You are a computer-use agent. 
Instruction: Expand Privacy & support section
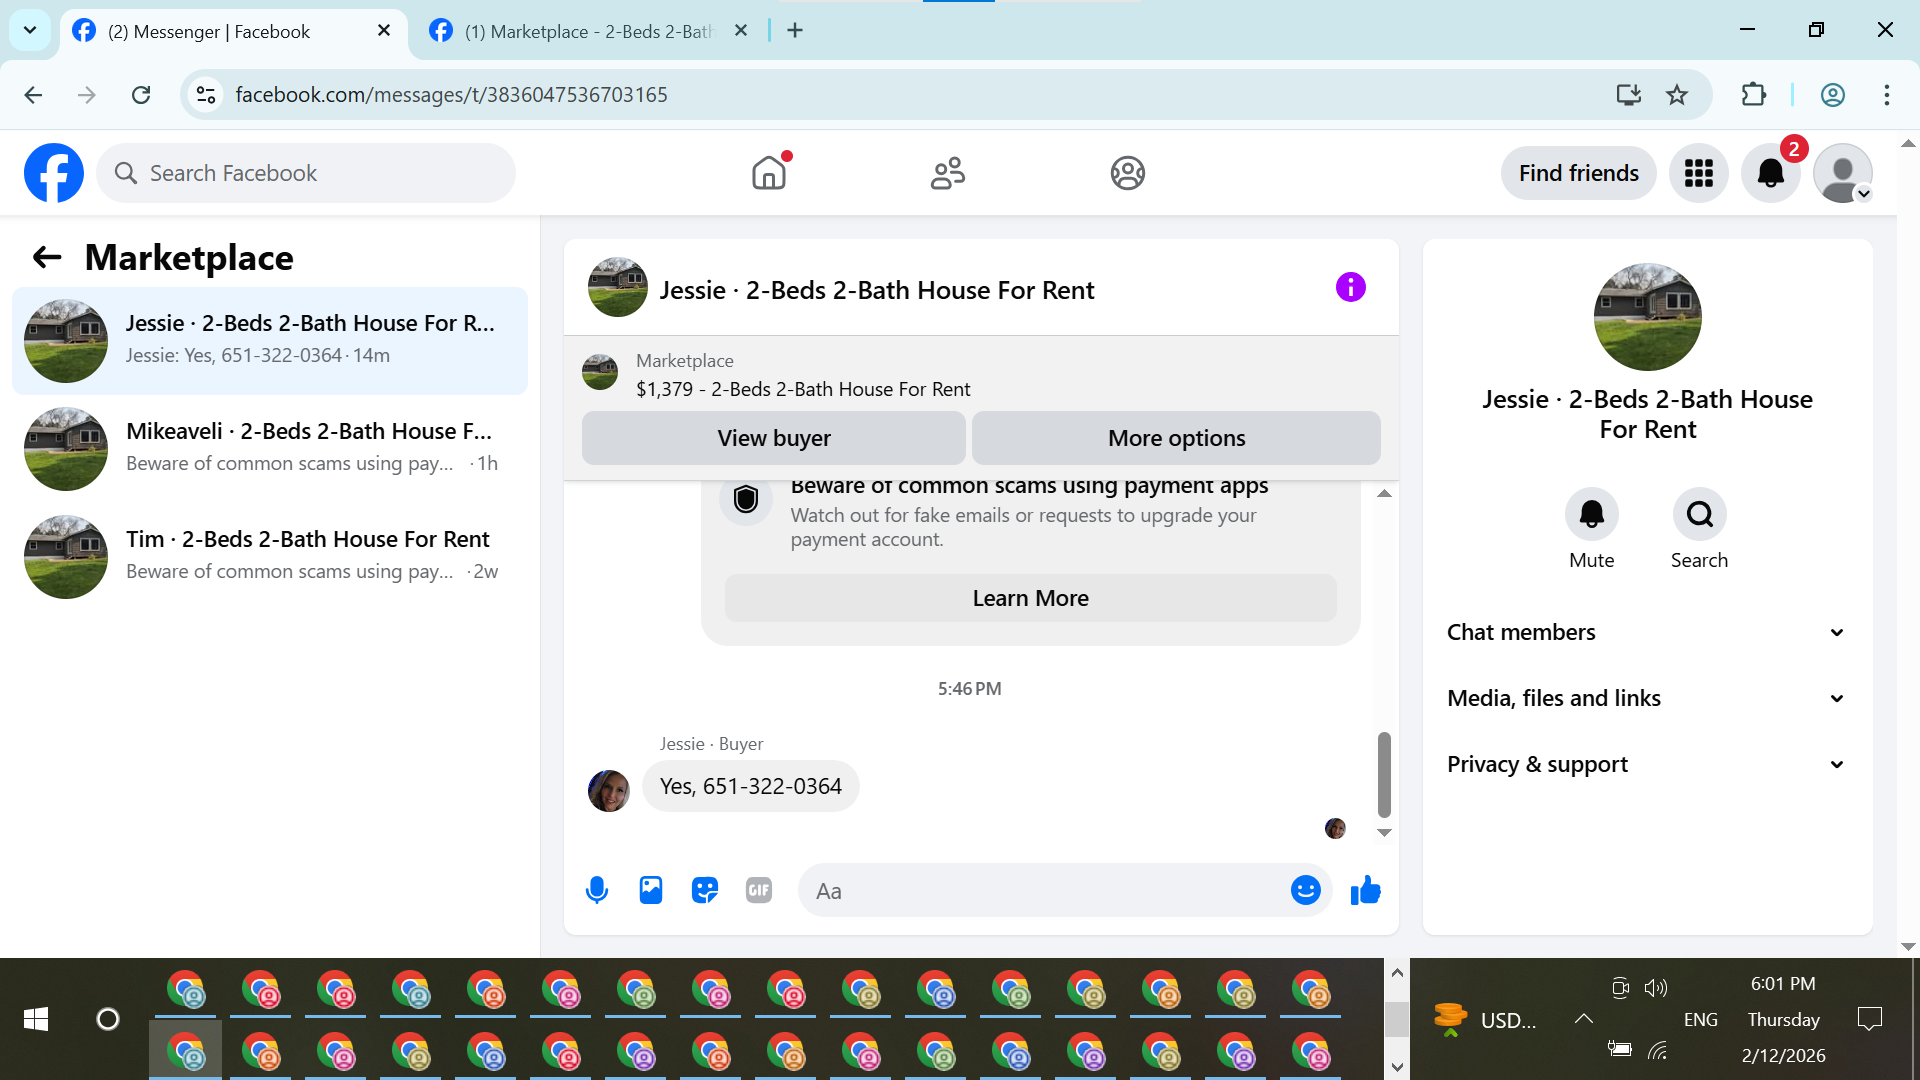coord(1647,764)
